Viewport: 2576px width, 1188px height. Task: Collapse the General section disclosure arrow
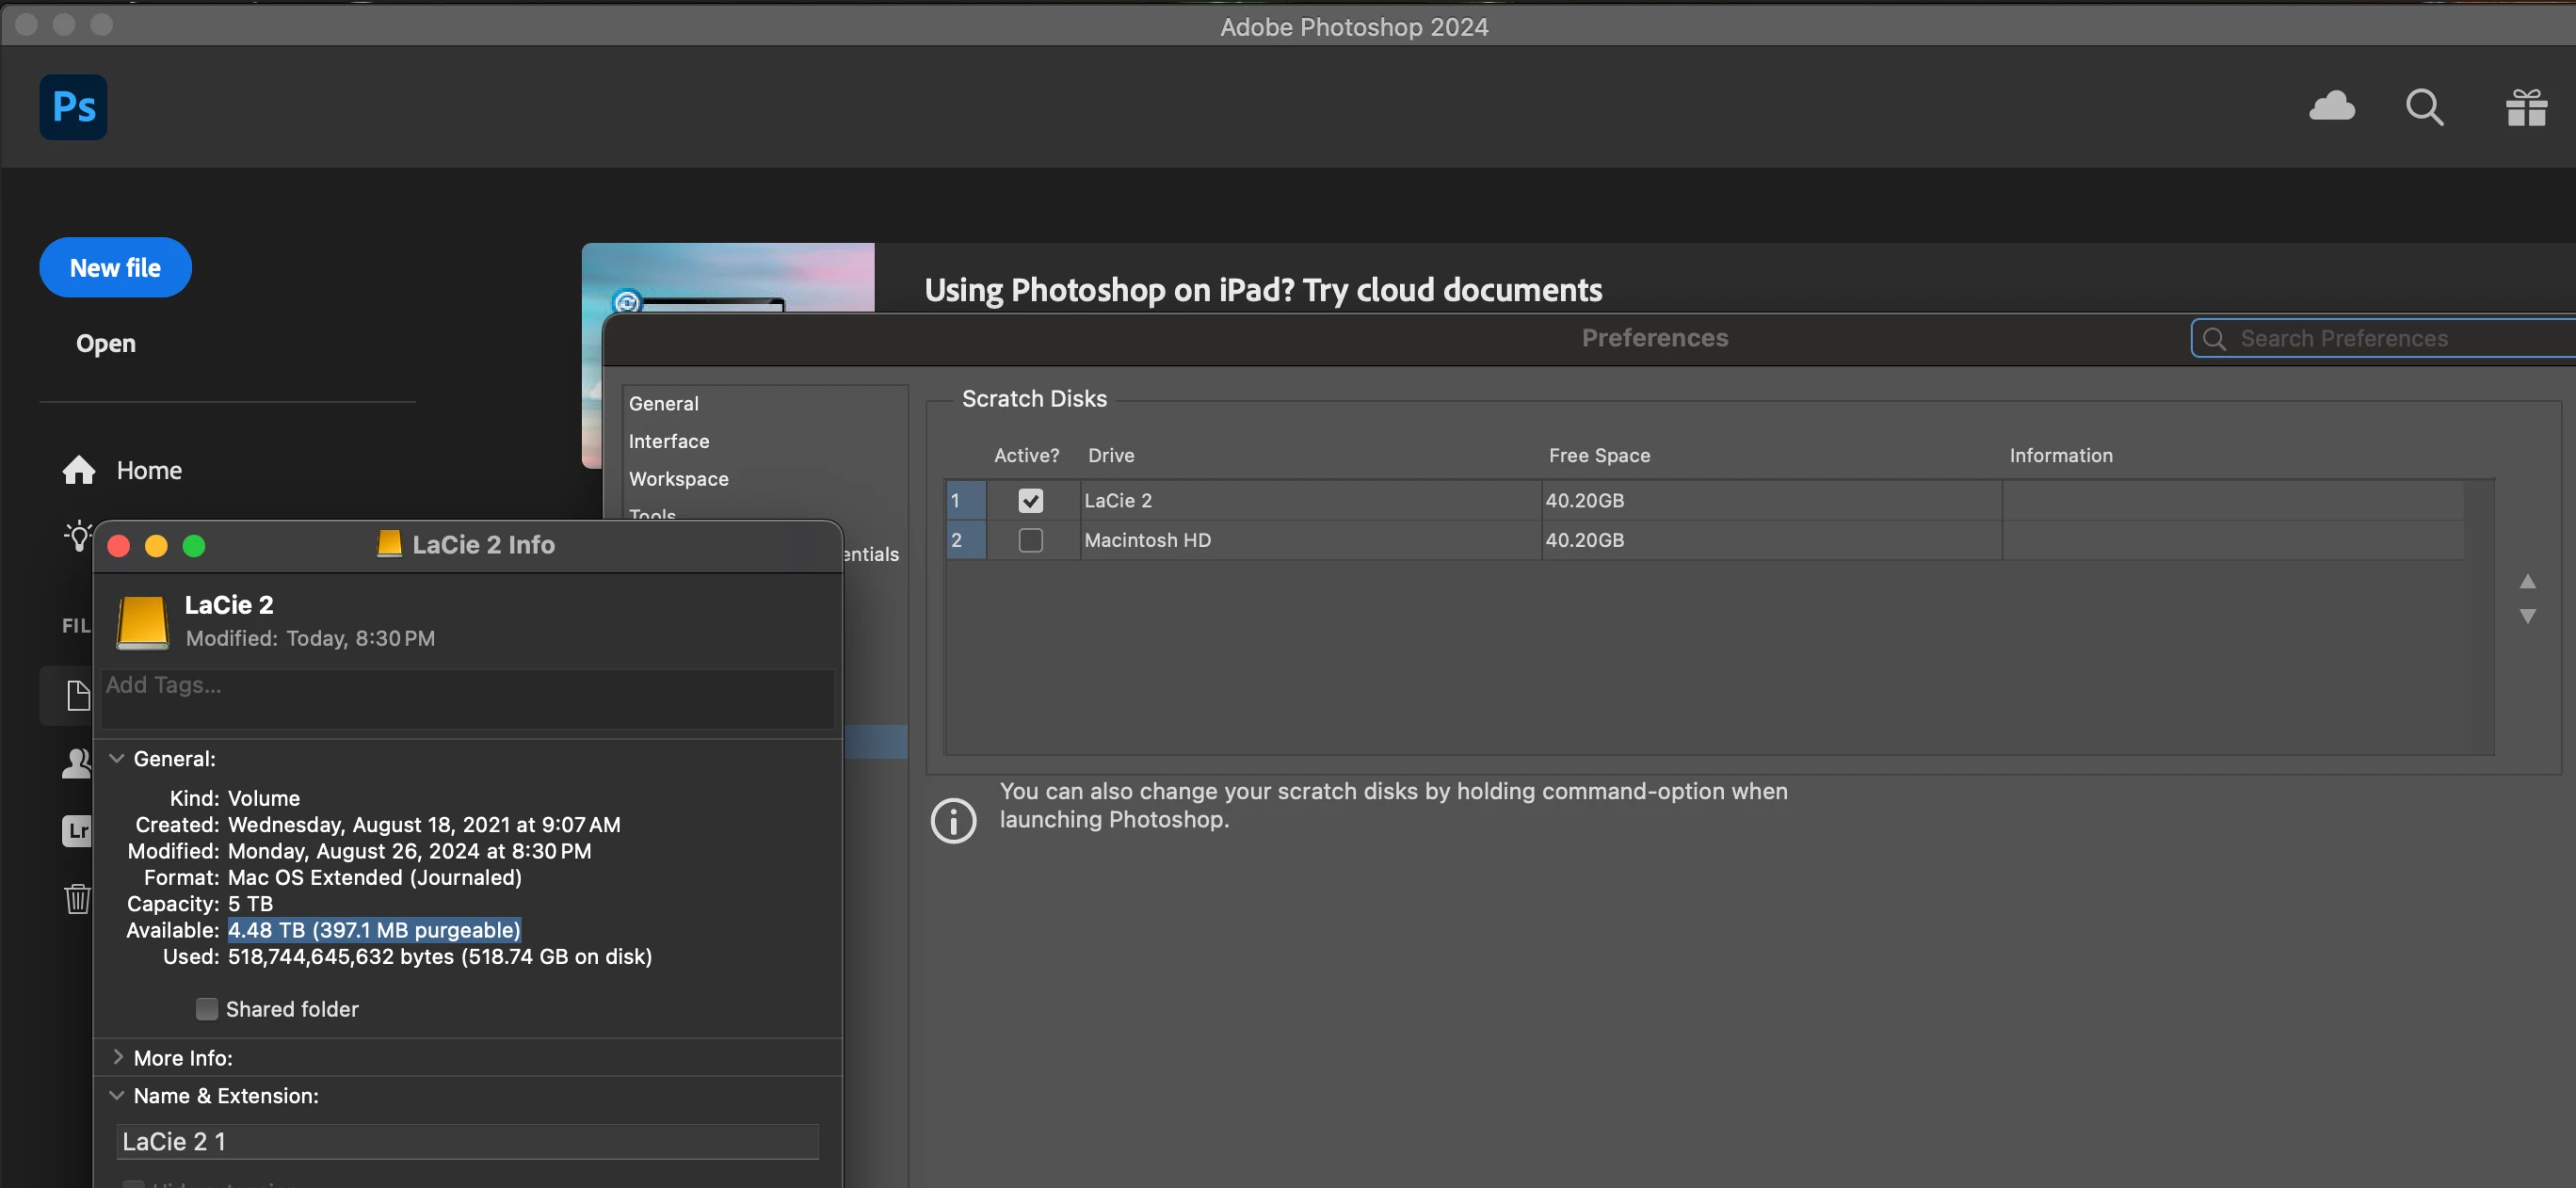pos(117,758)
